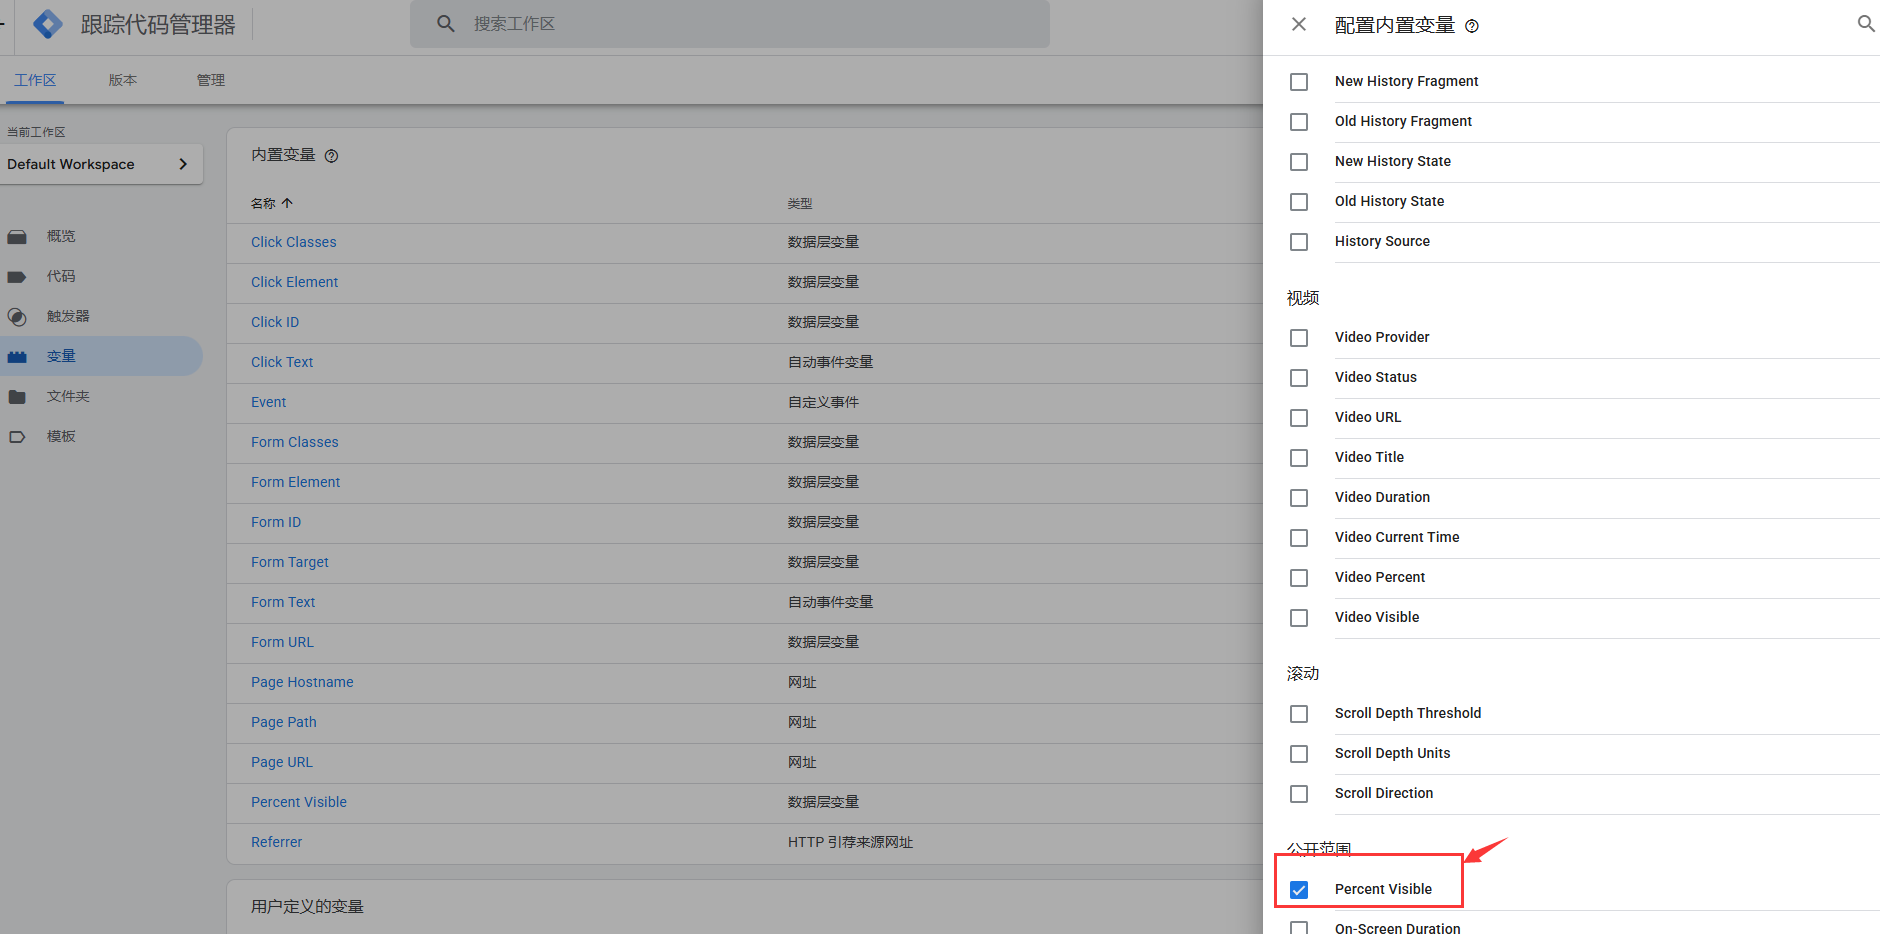Toggle the Video Percent checkbox
1880x934 pixels.
[x=1299, y=578]
